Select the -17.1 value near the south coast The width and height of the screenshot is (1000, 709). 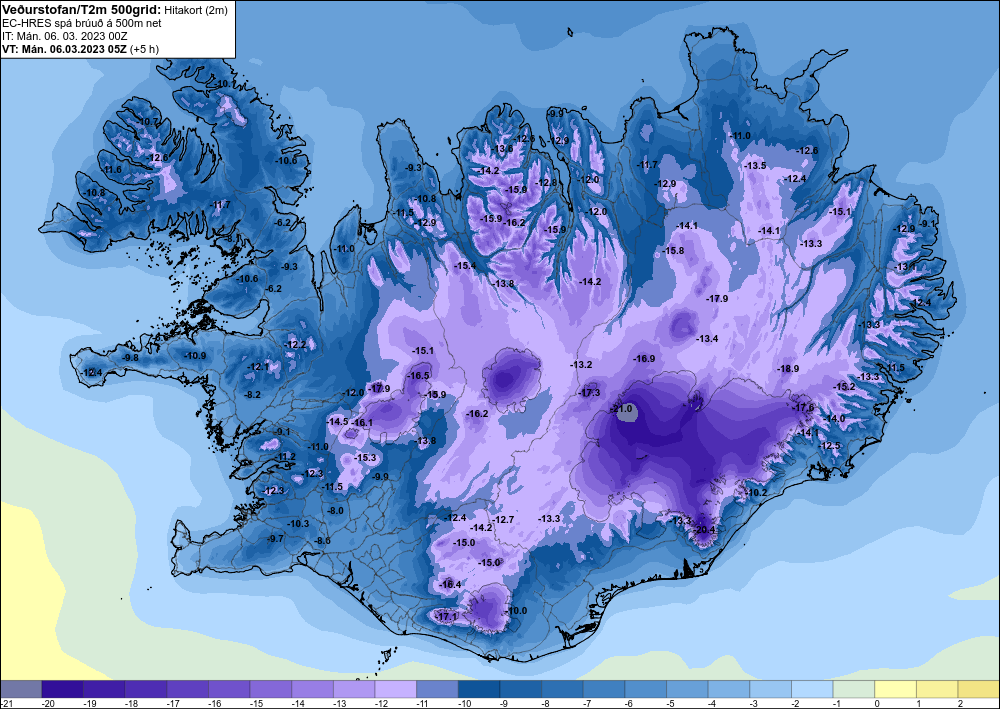pos(446,617)
